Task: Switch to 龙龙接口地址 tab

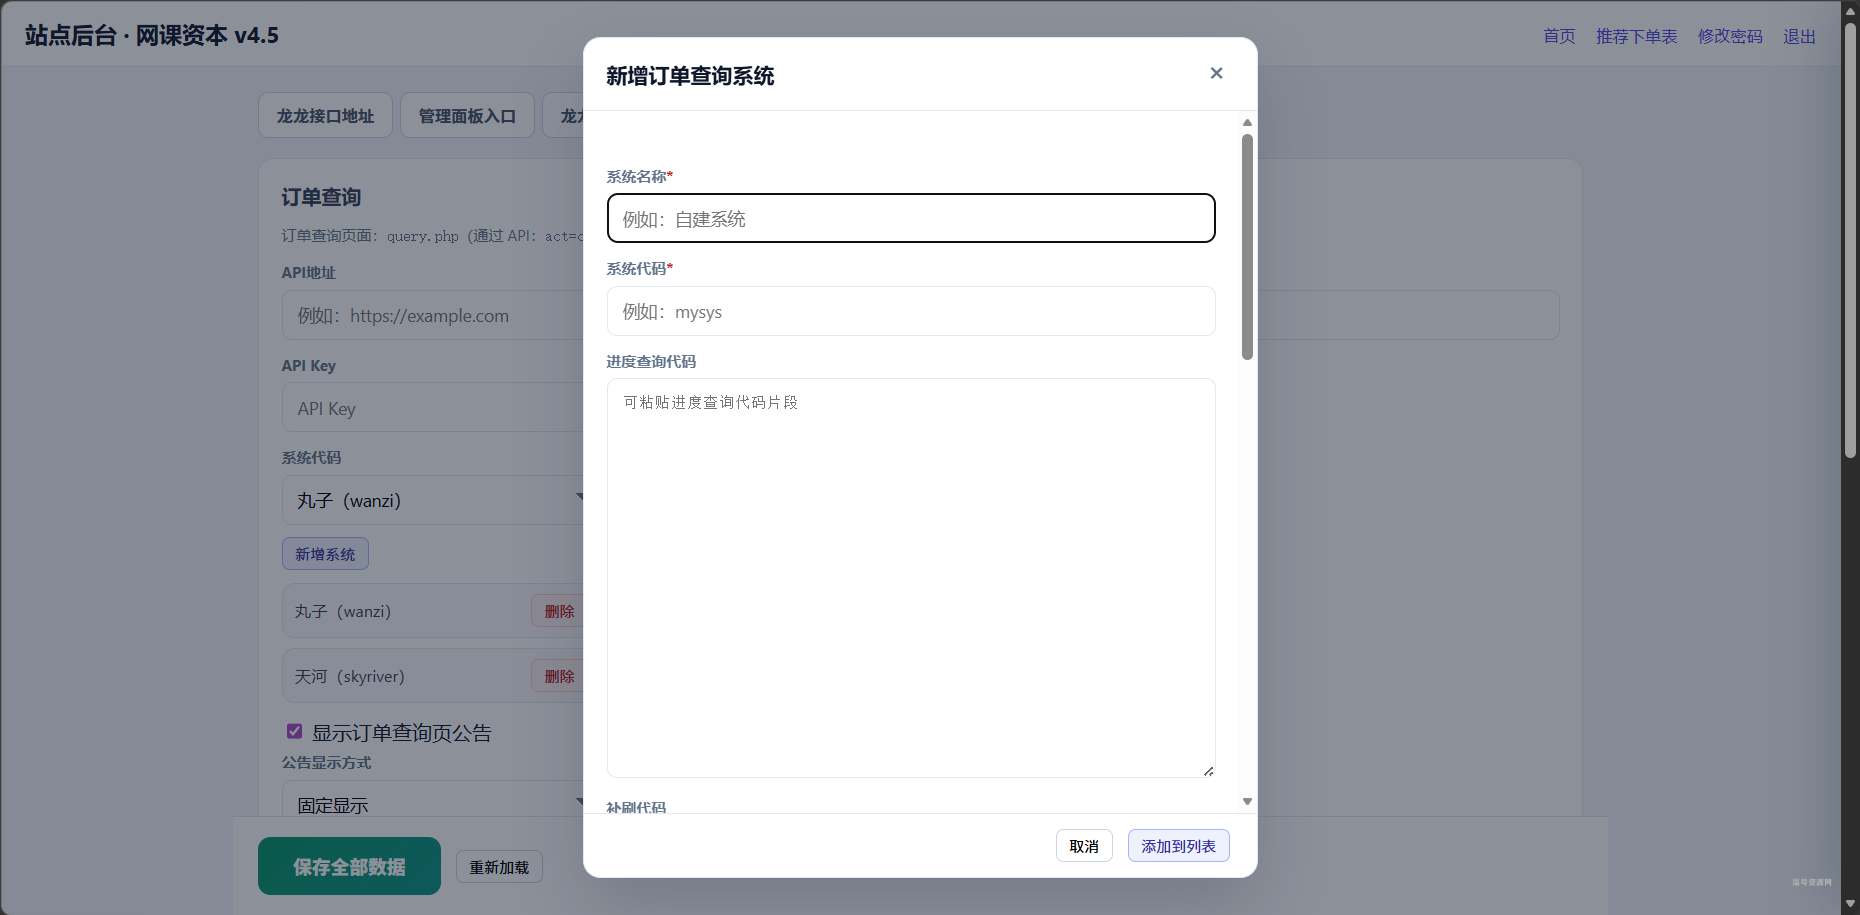Action: coord(325,116)
